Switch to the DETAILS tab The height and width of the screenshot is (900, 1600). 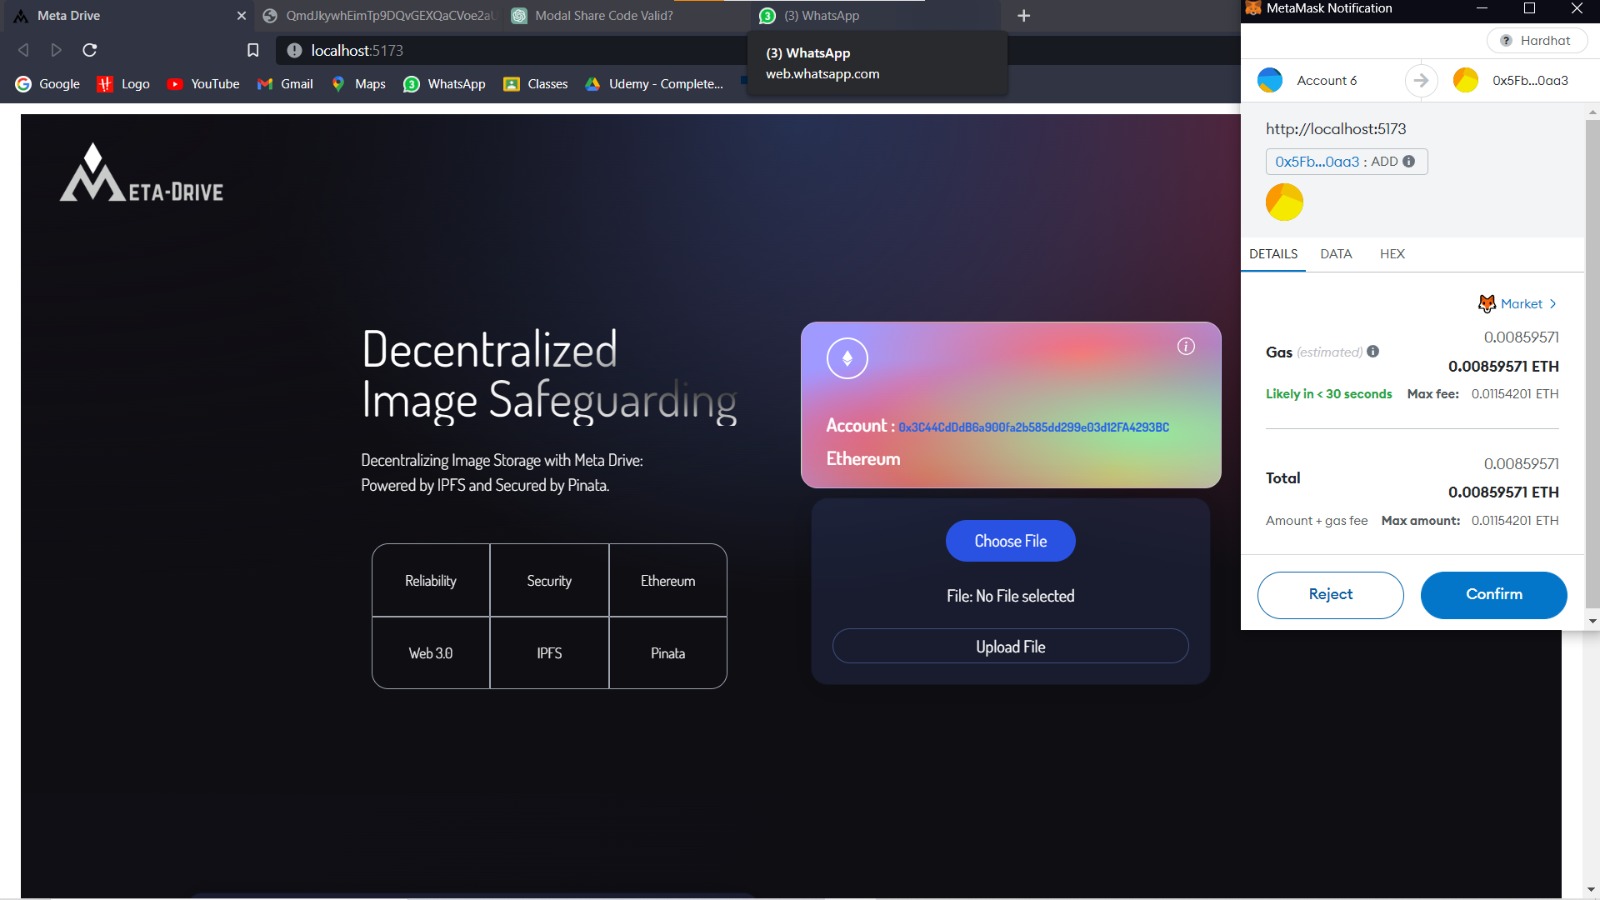(1273, 254)
